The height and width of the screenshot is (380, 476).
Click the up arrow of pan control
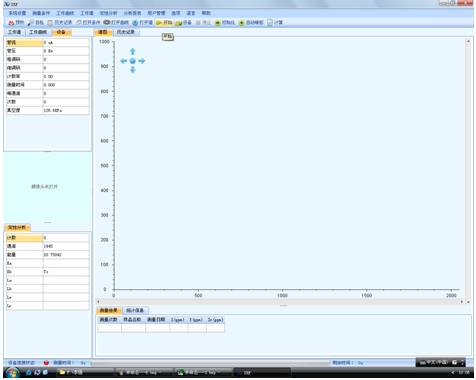133,51
